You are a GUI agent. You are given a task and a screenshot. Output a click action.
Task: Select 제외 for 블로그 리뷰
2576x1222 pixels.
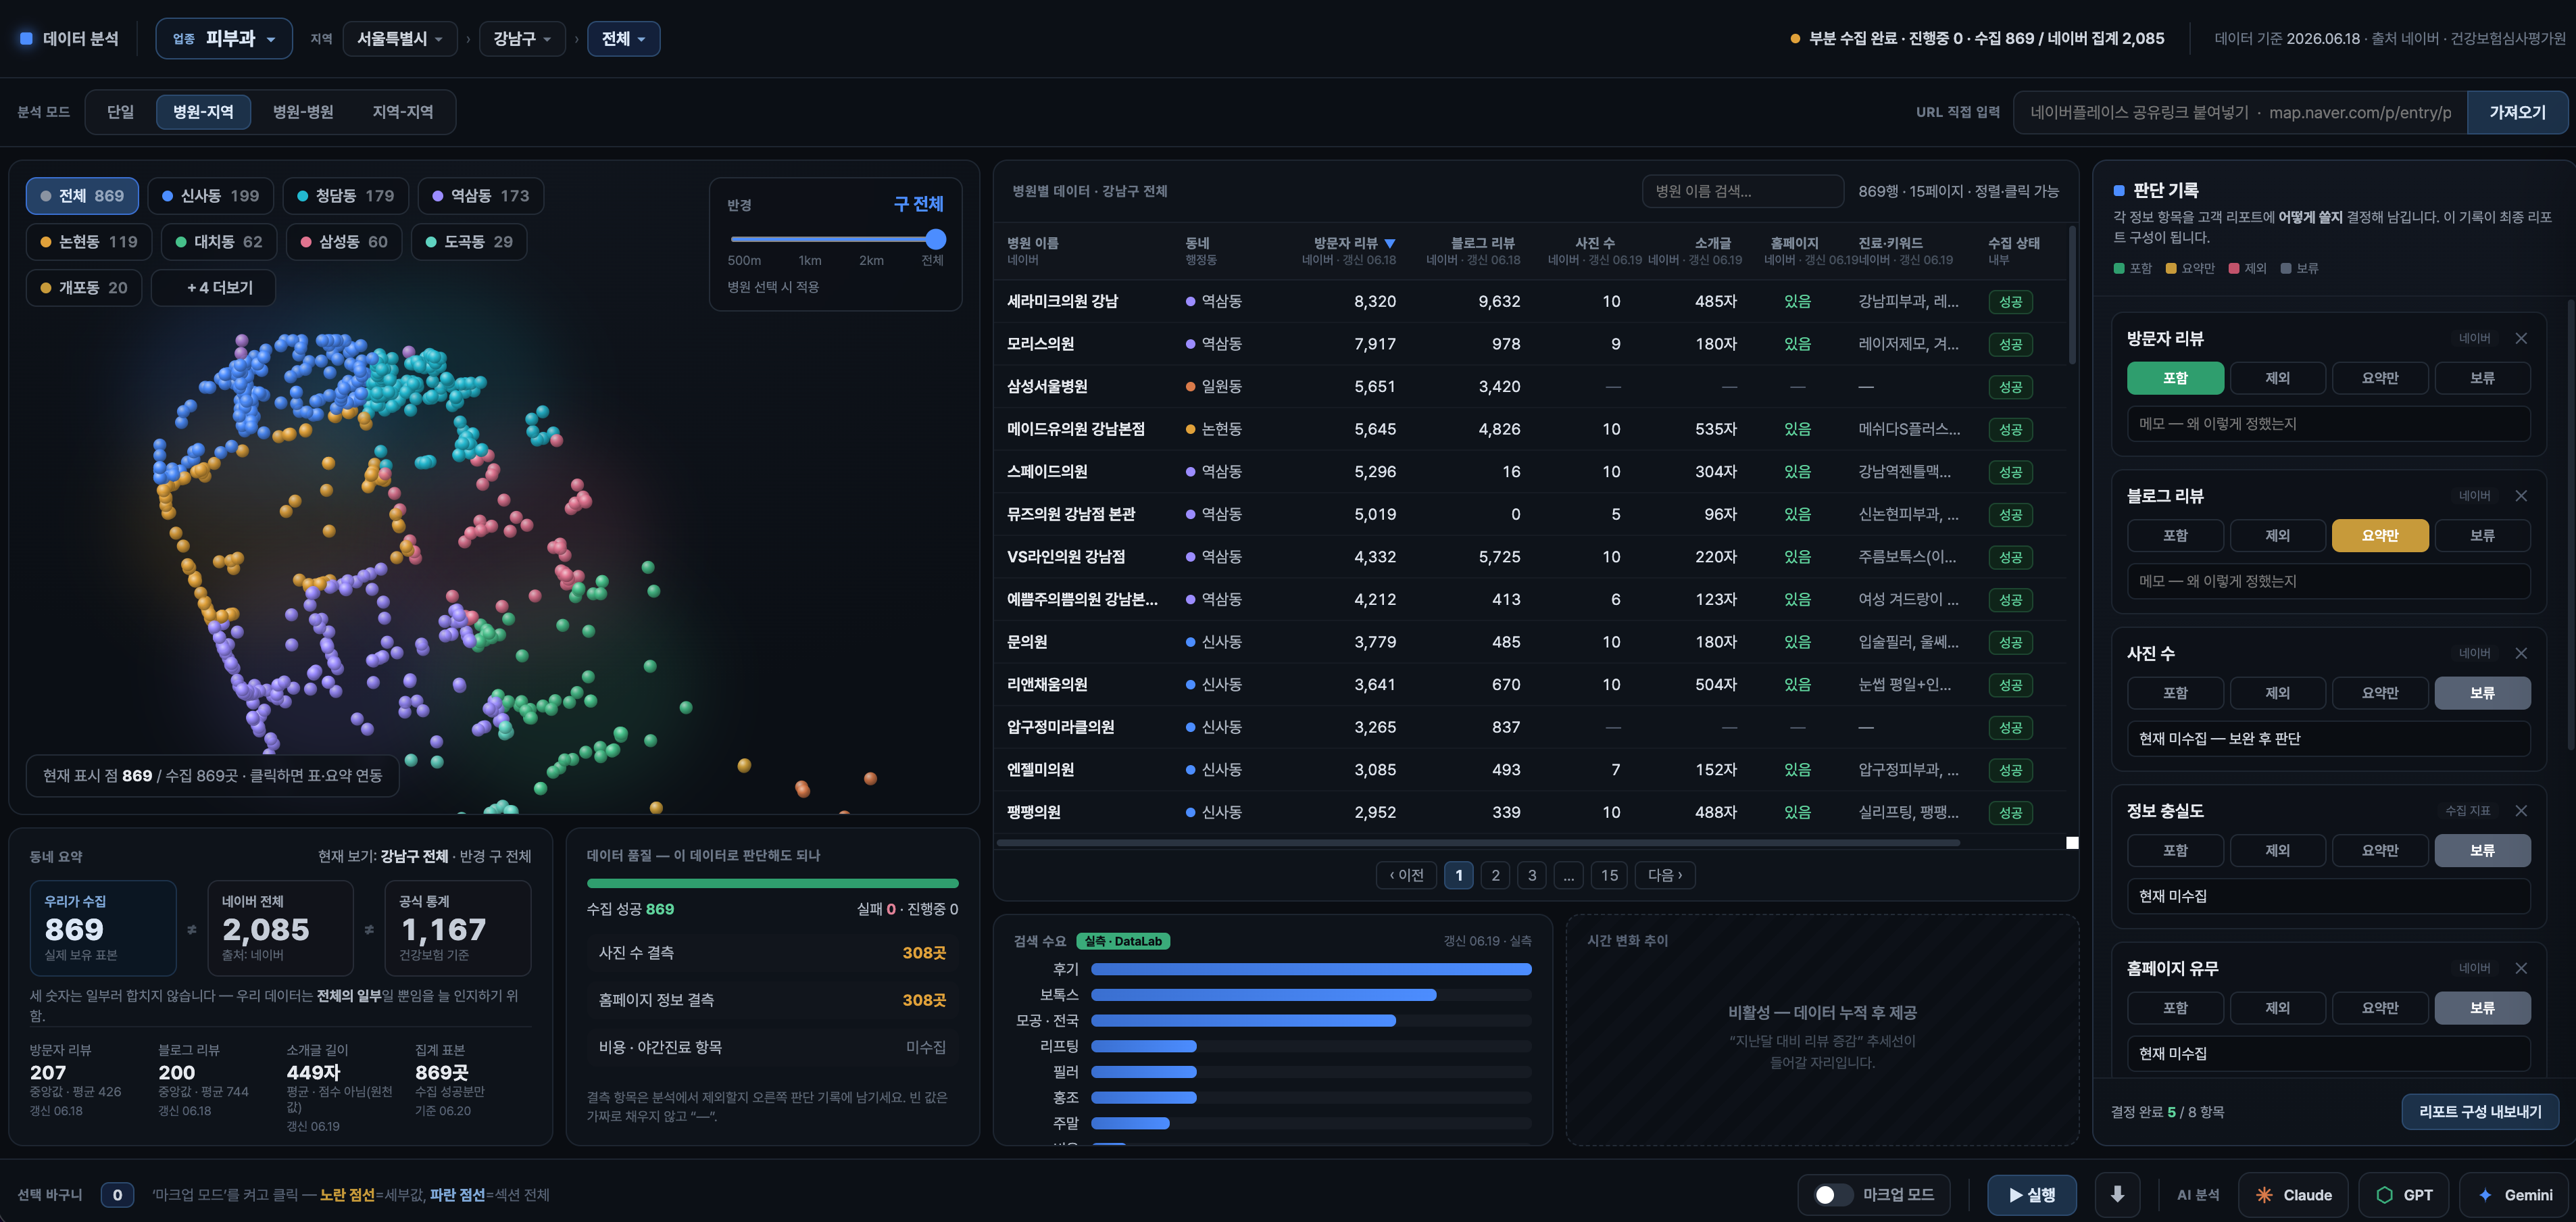tap(2277, 535)
